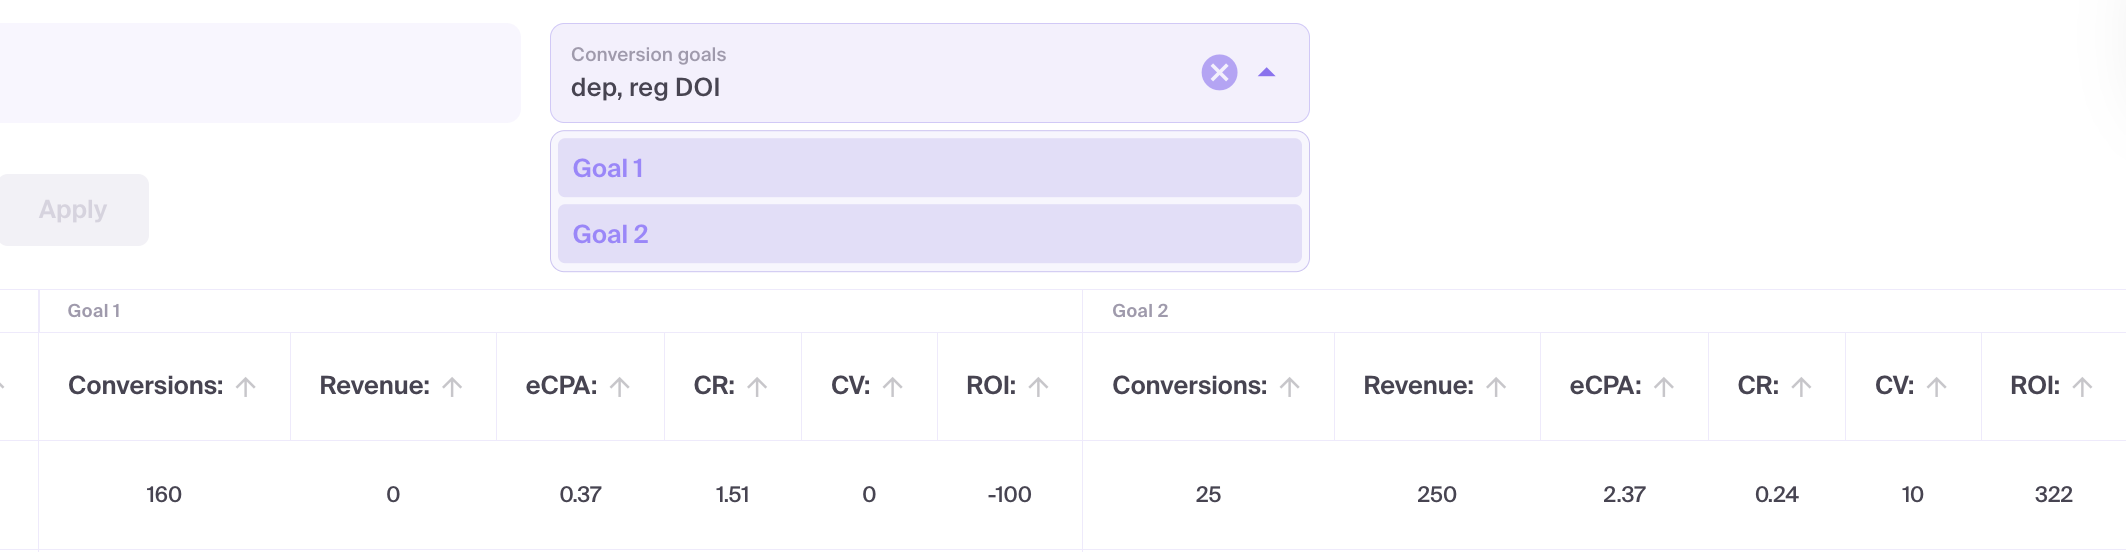Sort by Goal 1 Conversions arrow
The height and width of the screenshot is (552, 2126).
point(246,387)
